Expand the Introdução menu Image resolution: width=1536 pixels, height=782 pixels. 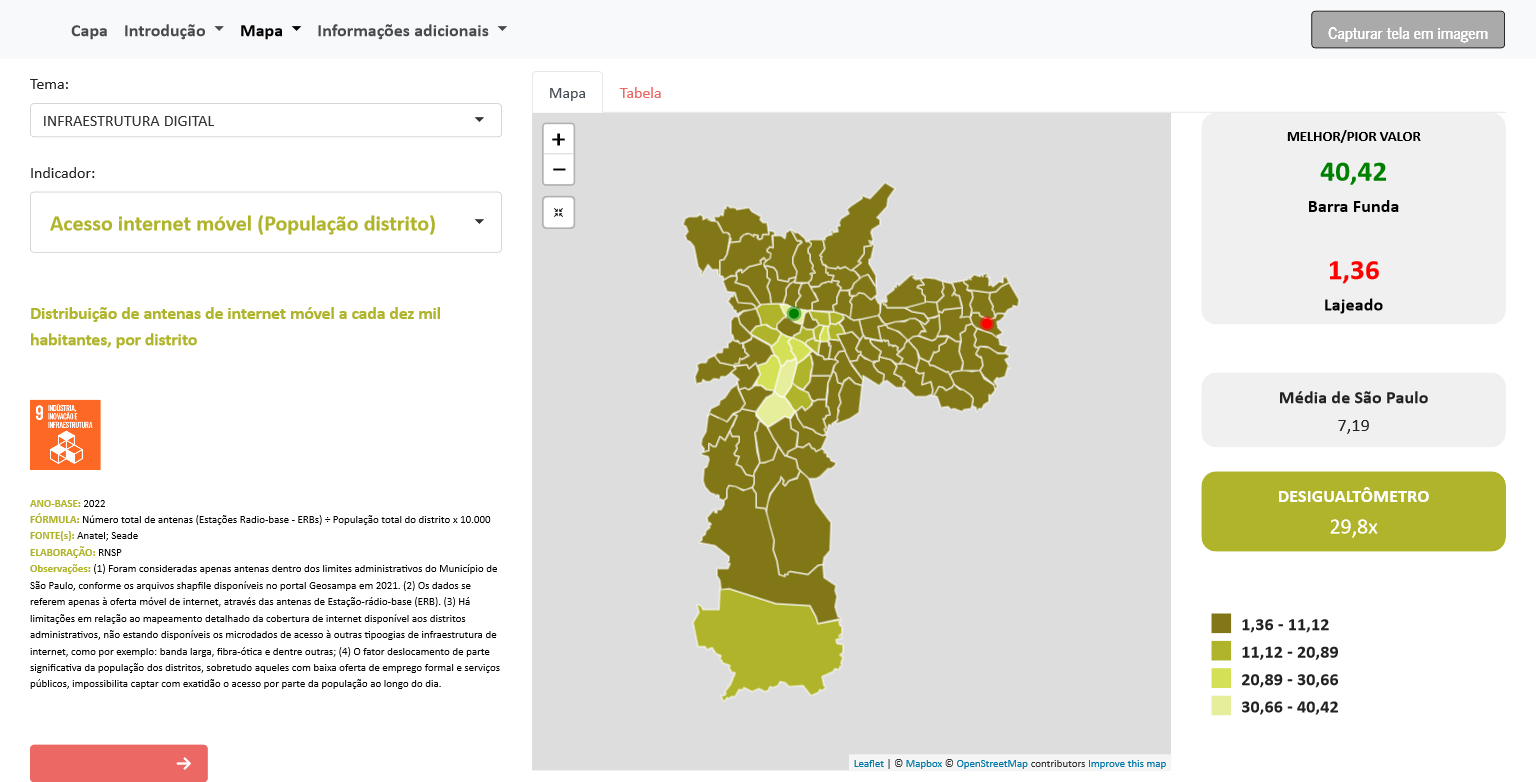173,30
